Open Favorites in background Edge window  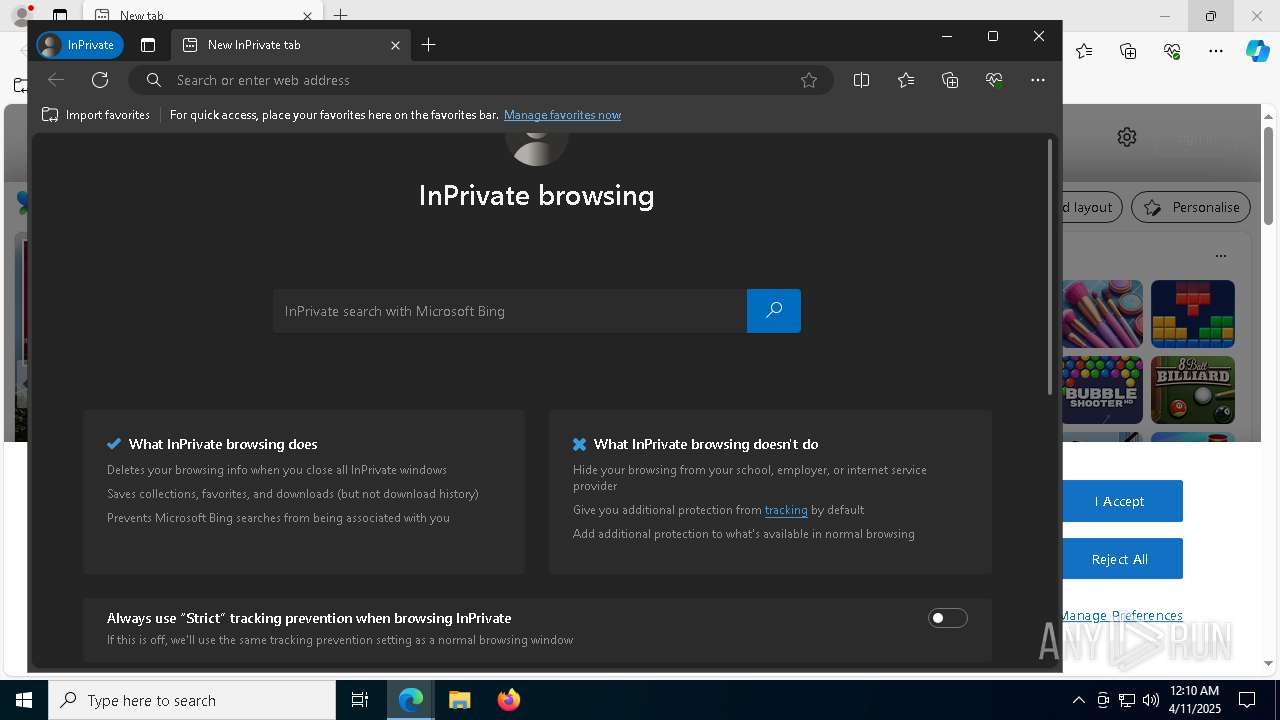[1084, 51]
